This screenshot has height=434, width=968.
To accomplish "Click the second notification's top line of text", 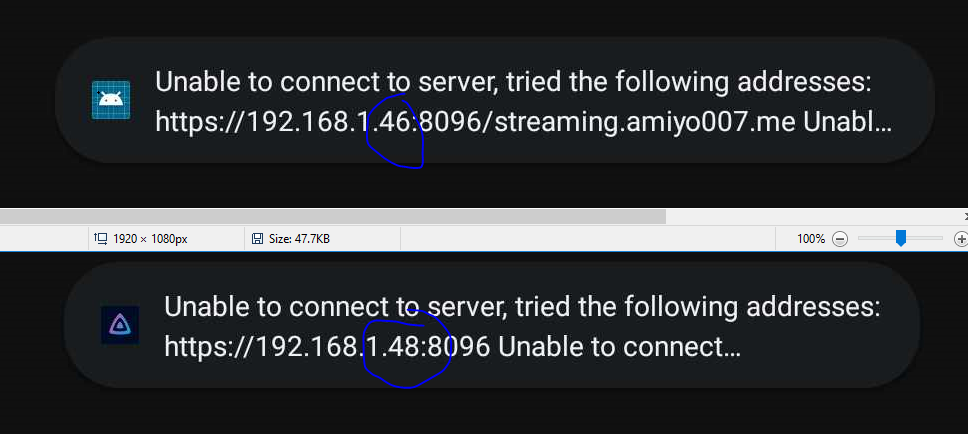I will pos(522,307).
